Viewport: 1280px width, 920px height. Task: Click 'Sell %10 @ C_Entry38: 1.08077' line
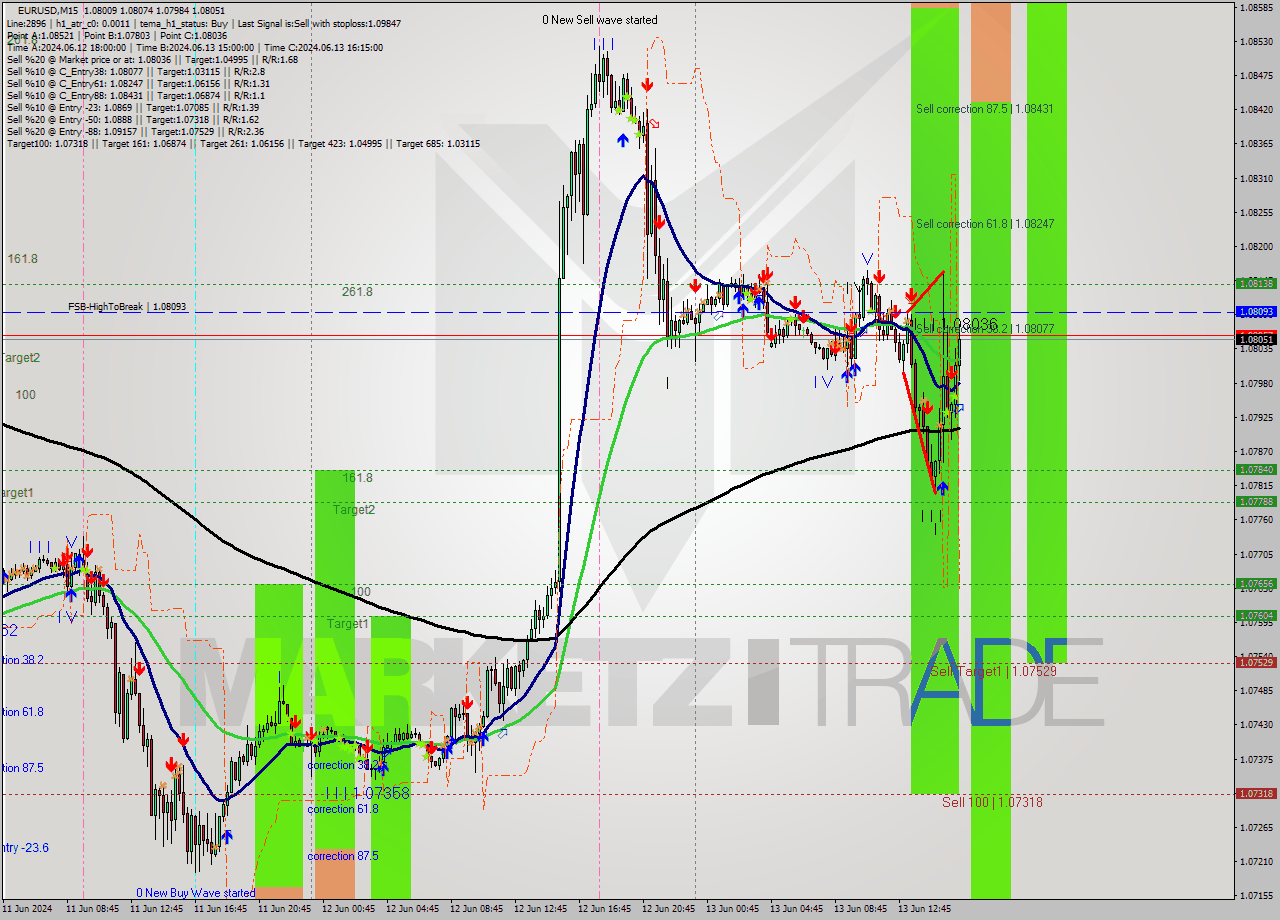136,71
